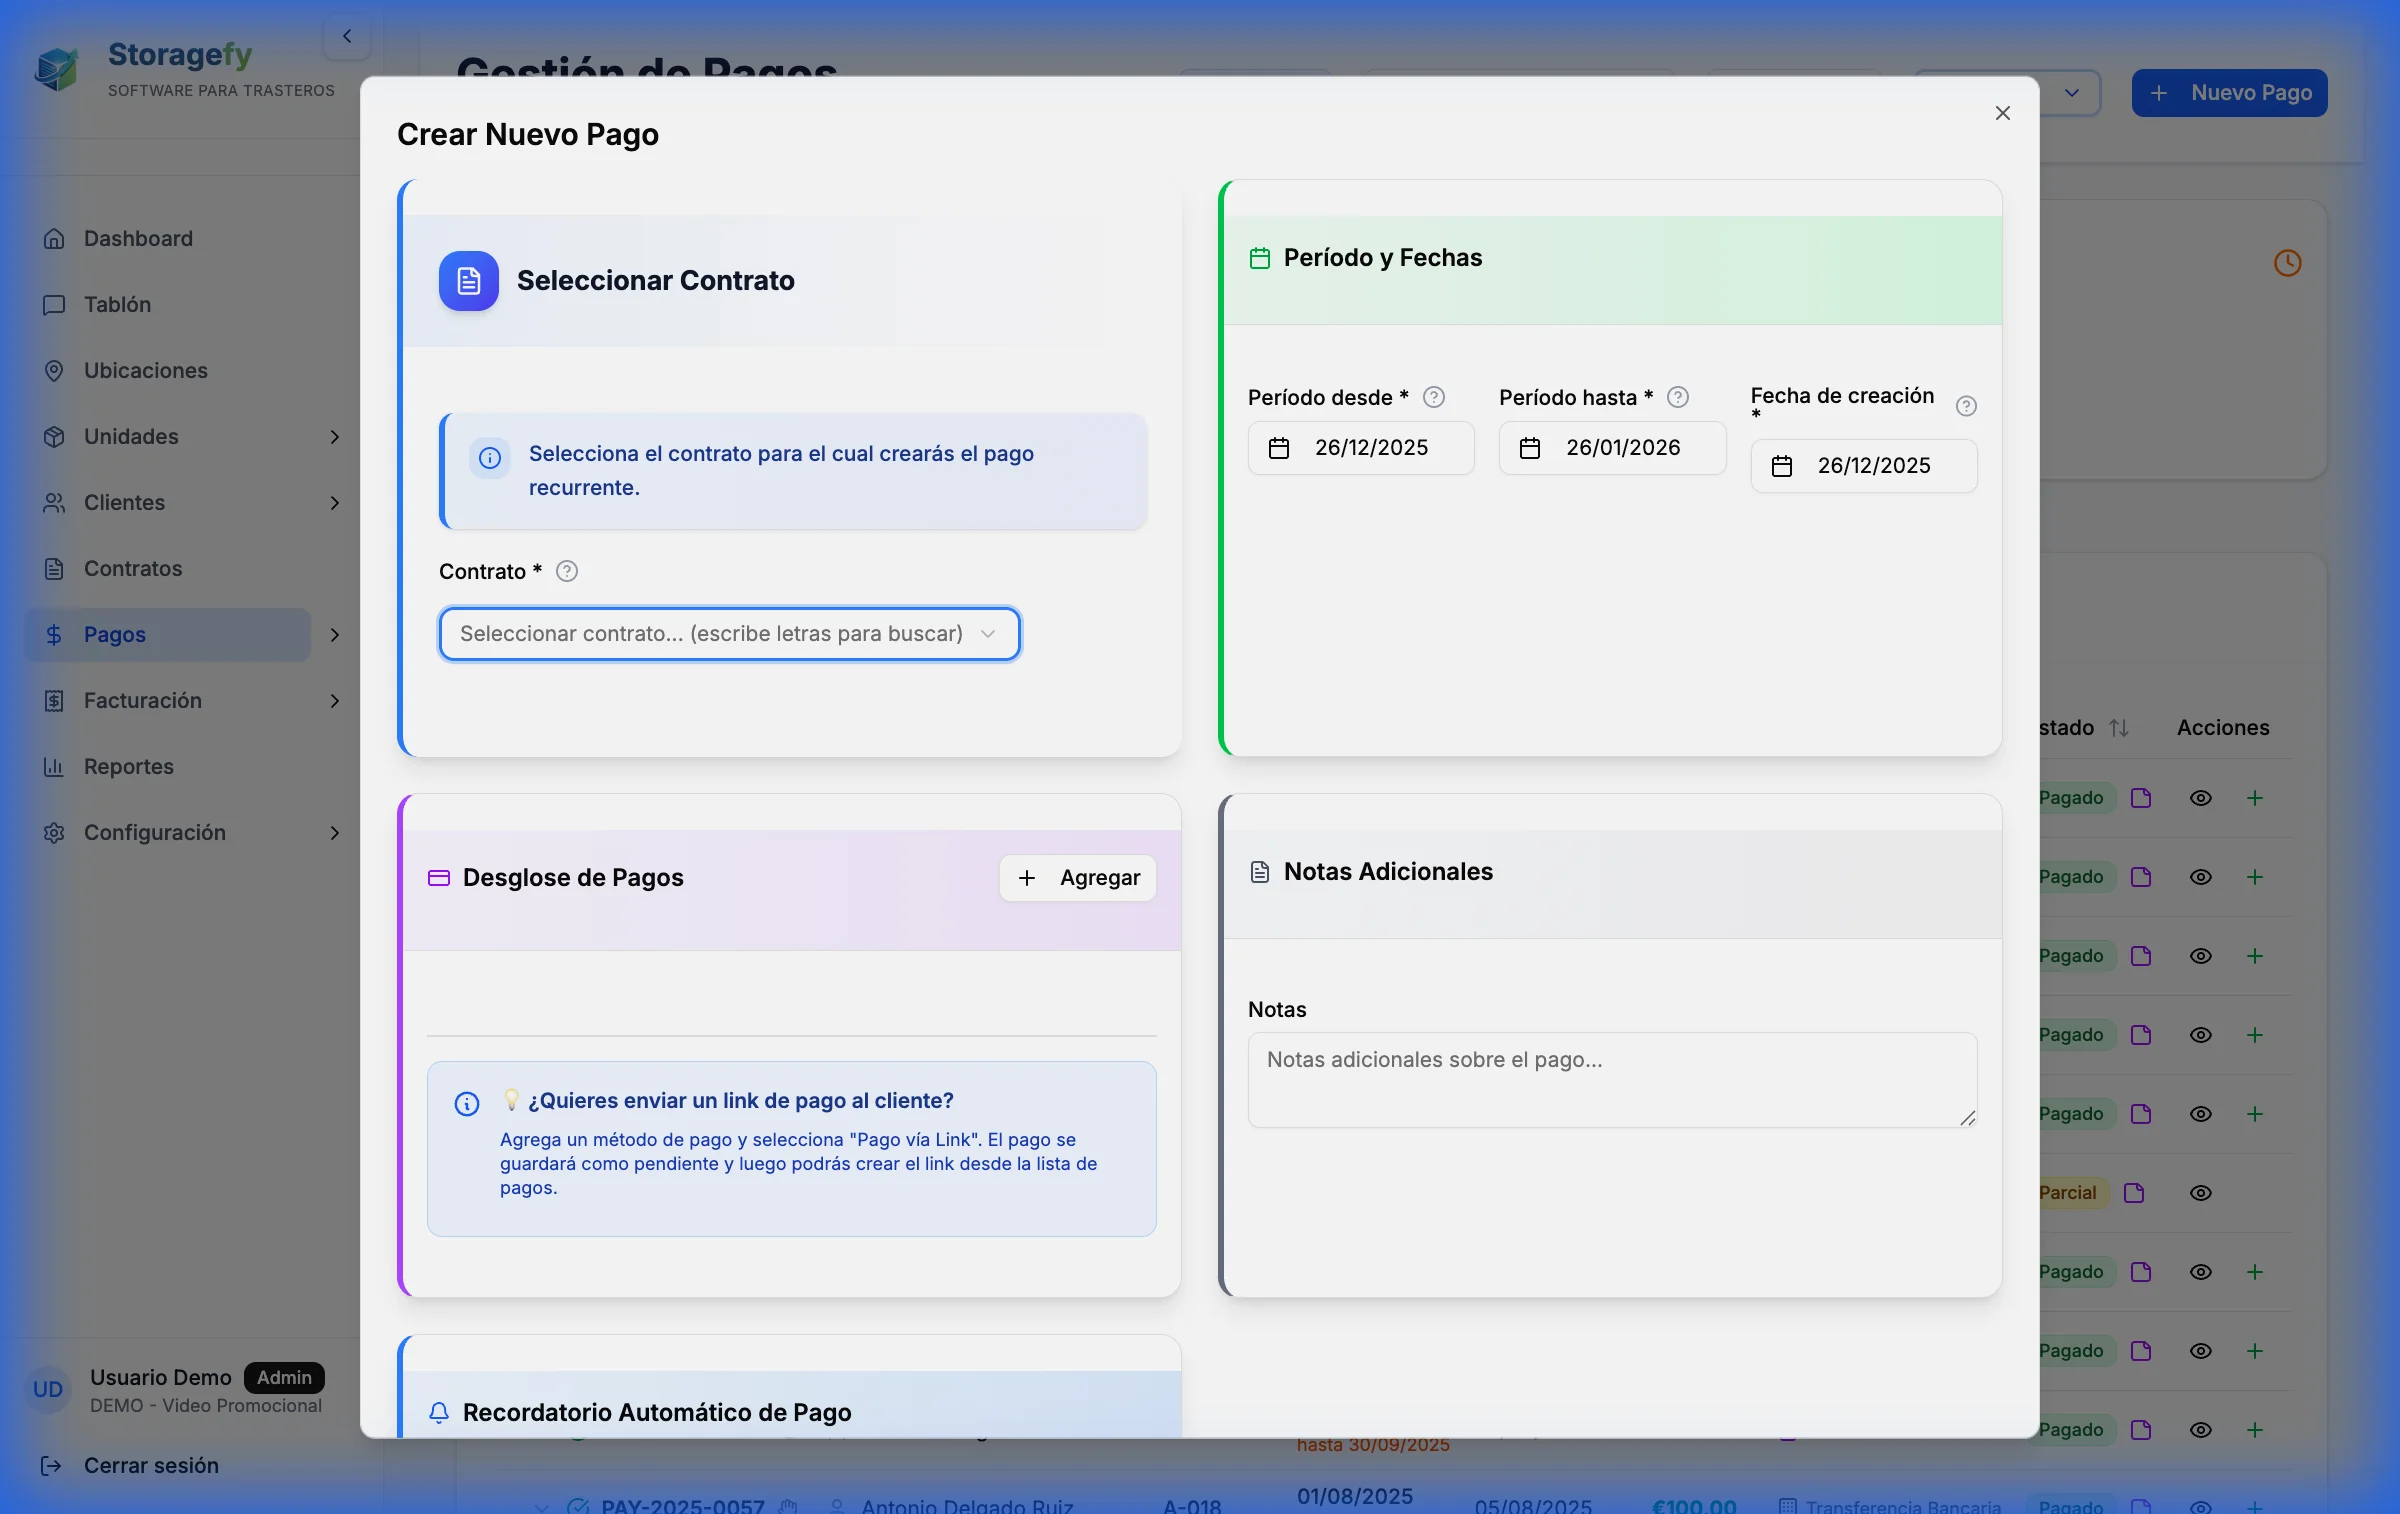Viewport: 2400px width, 1514px height.
Task: Click the eye icon on the Parcial row
Action: 2200,1193
